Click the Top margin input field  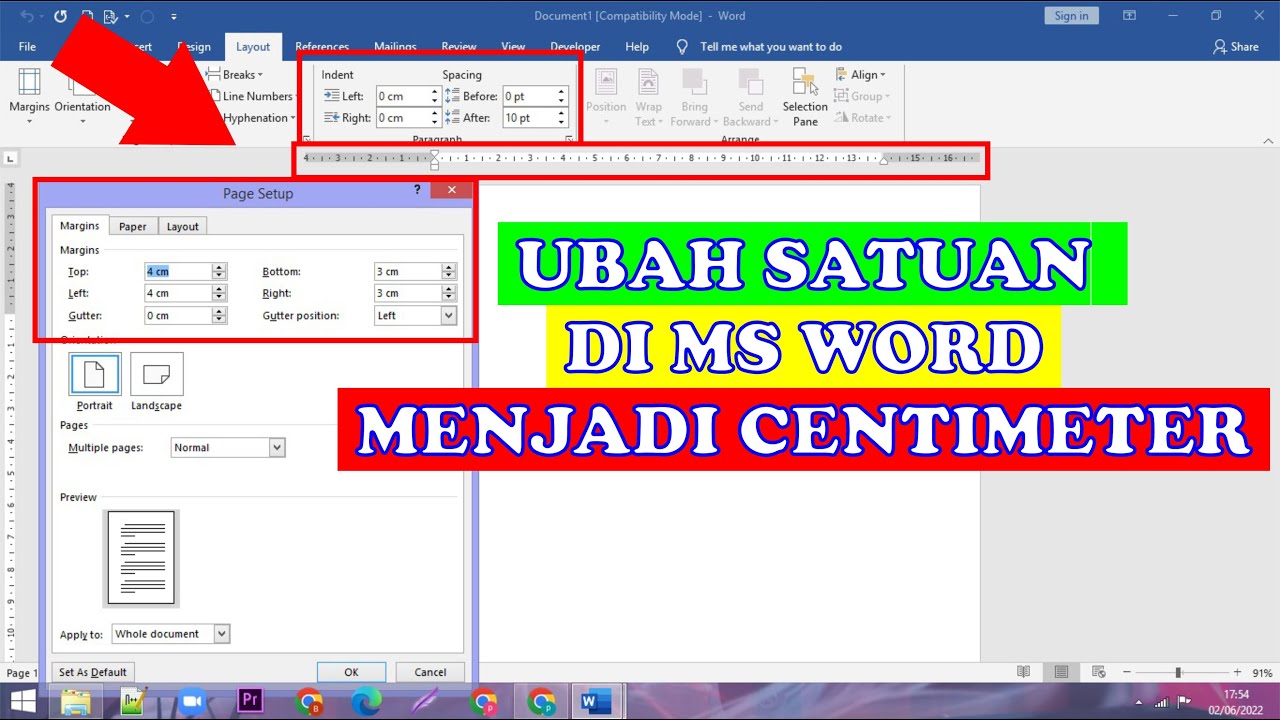178,271
